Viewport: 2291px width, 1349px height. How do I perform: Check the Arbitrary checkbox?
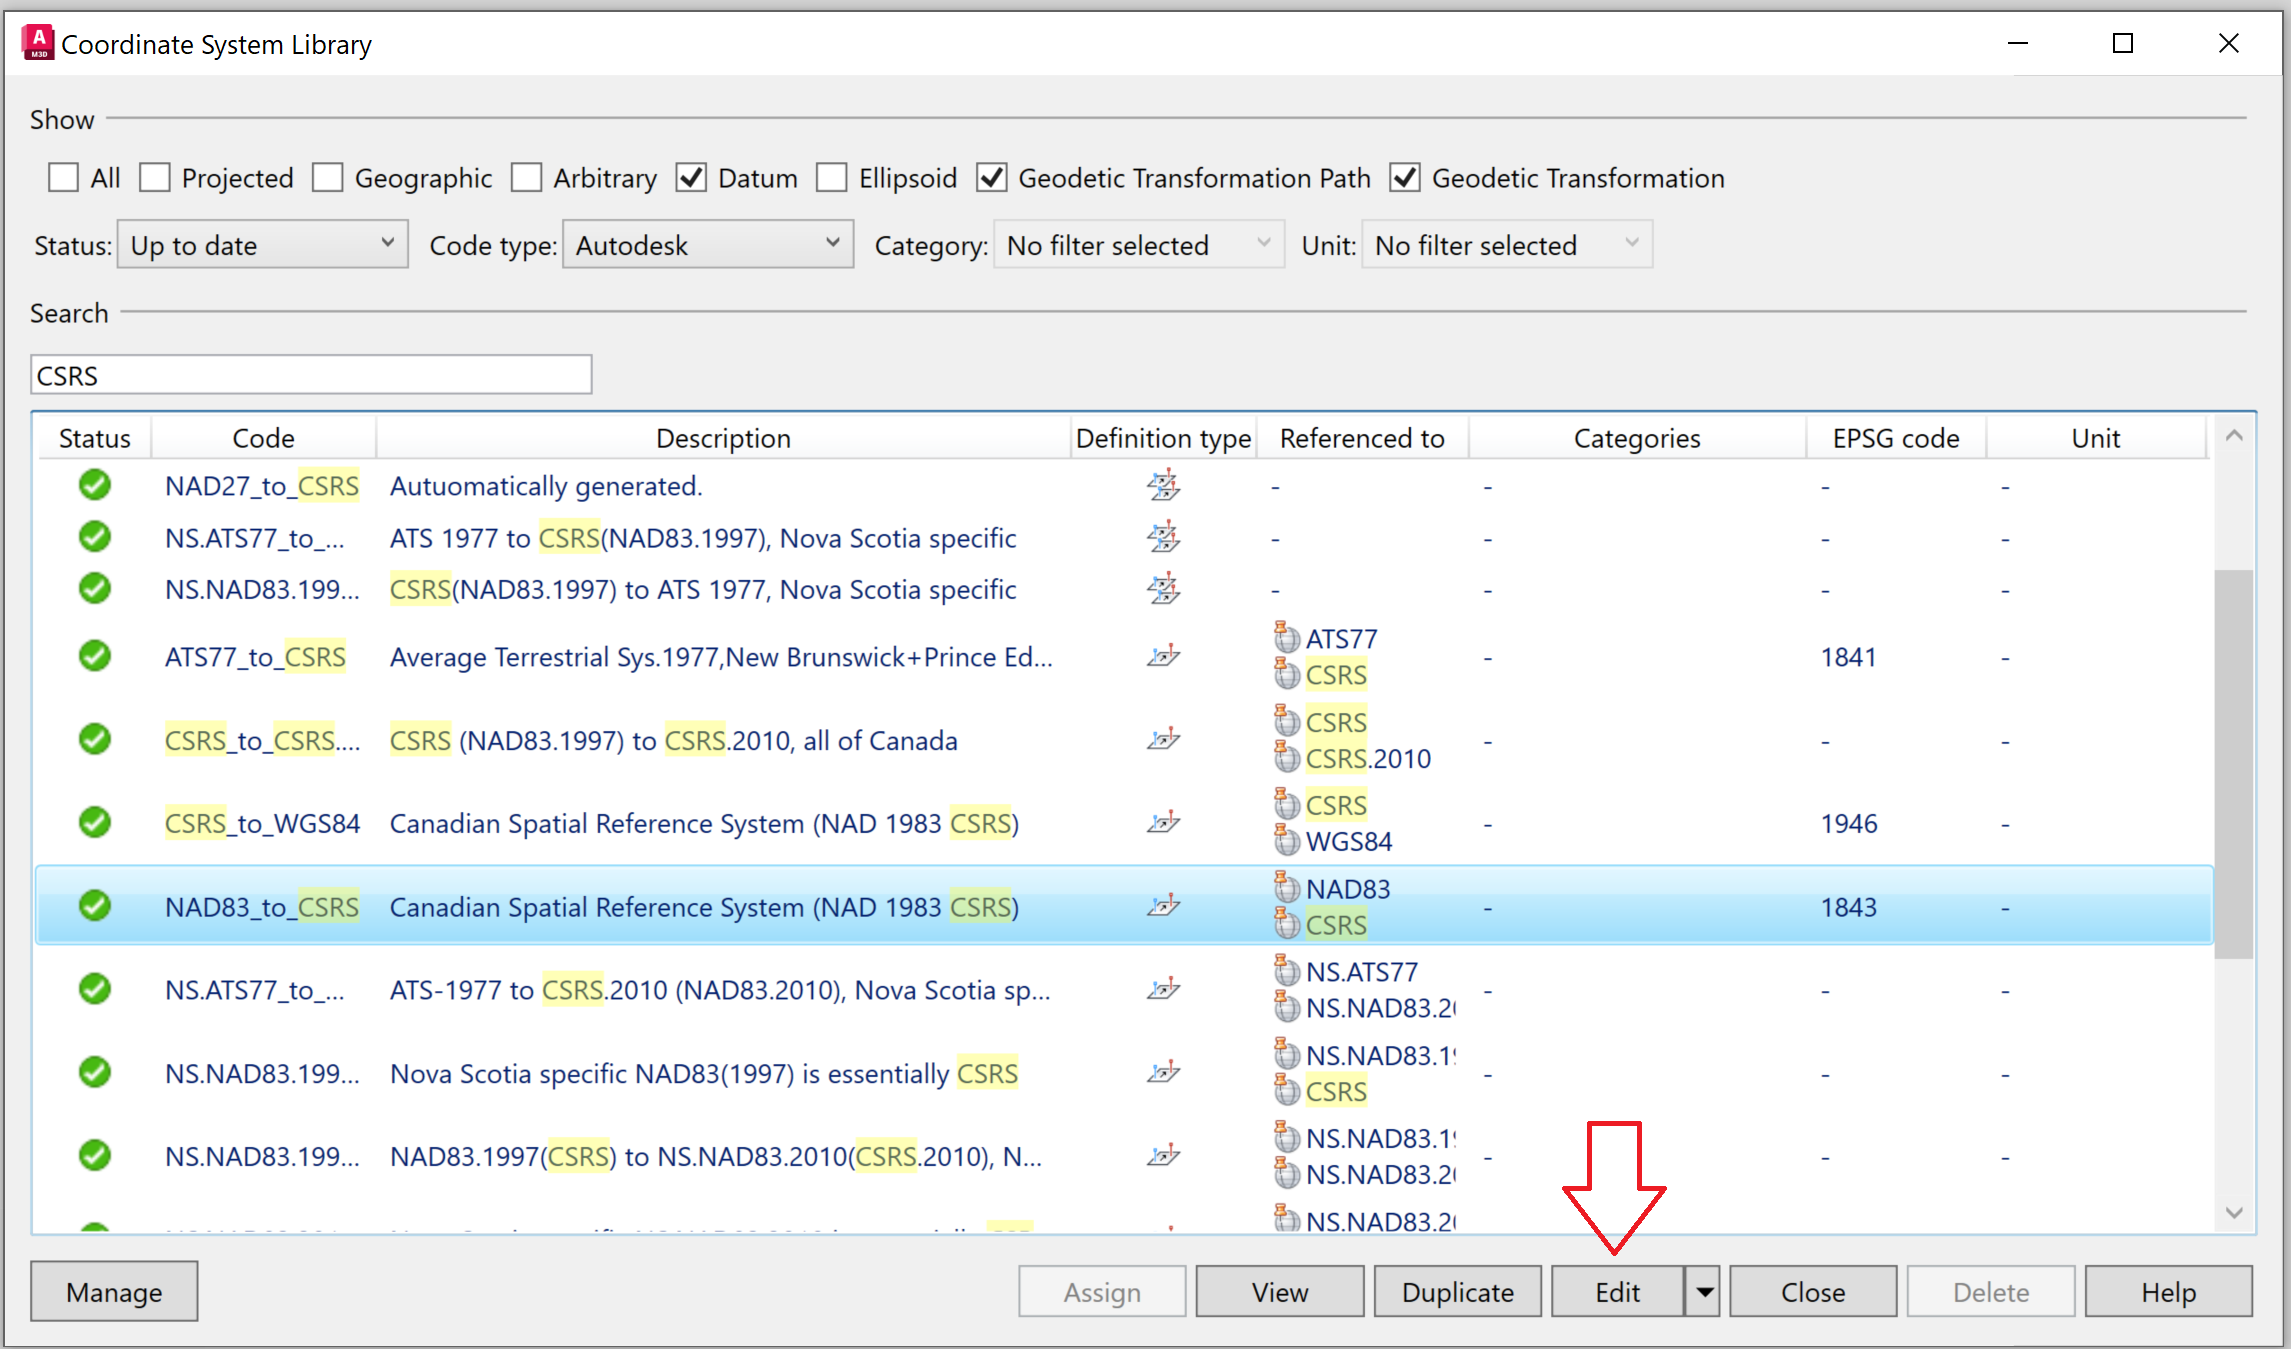pyautogui.click(x=527, y=177)
